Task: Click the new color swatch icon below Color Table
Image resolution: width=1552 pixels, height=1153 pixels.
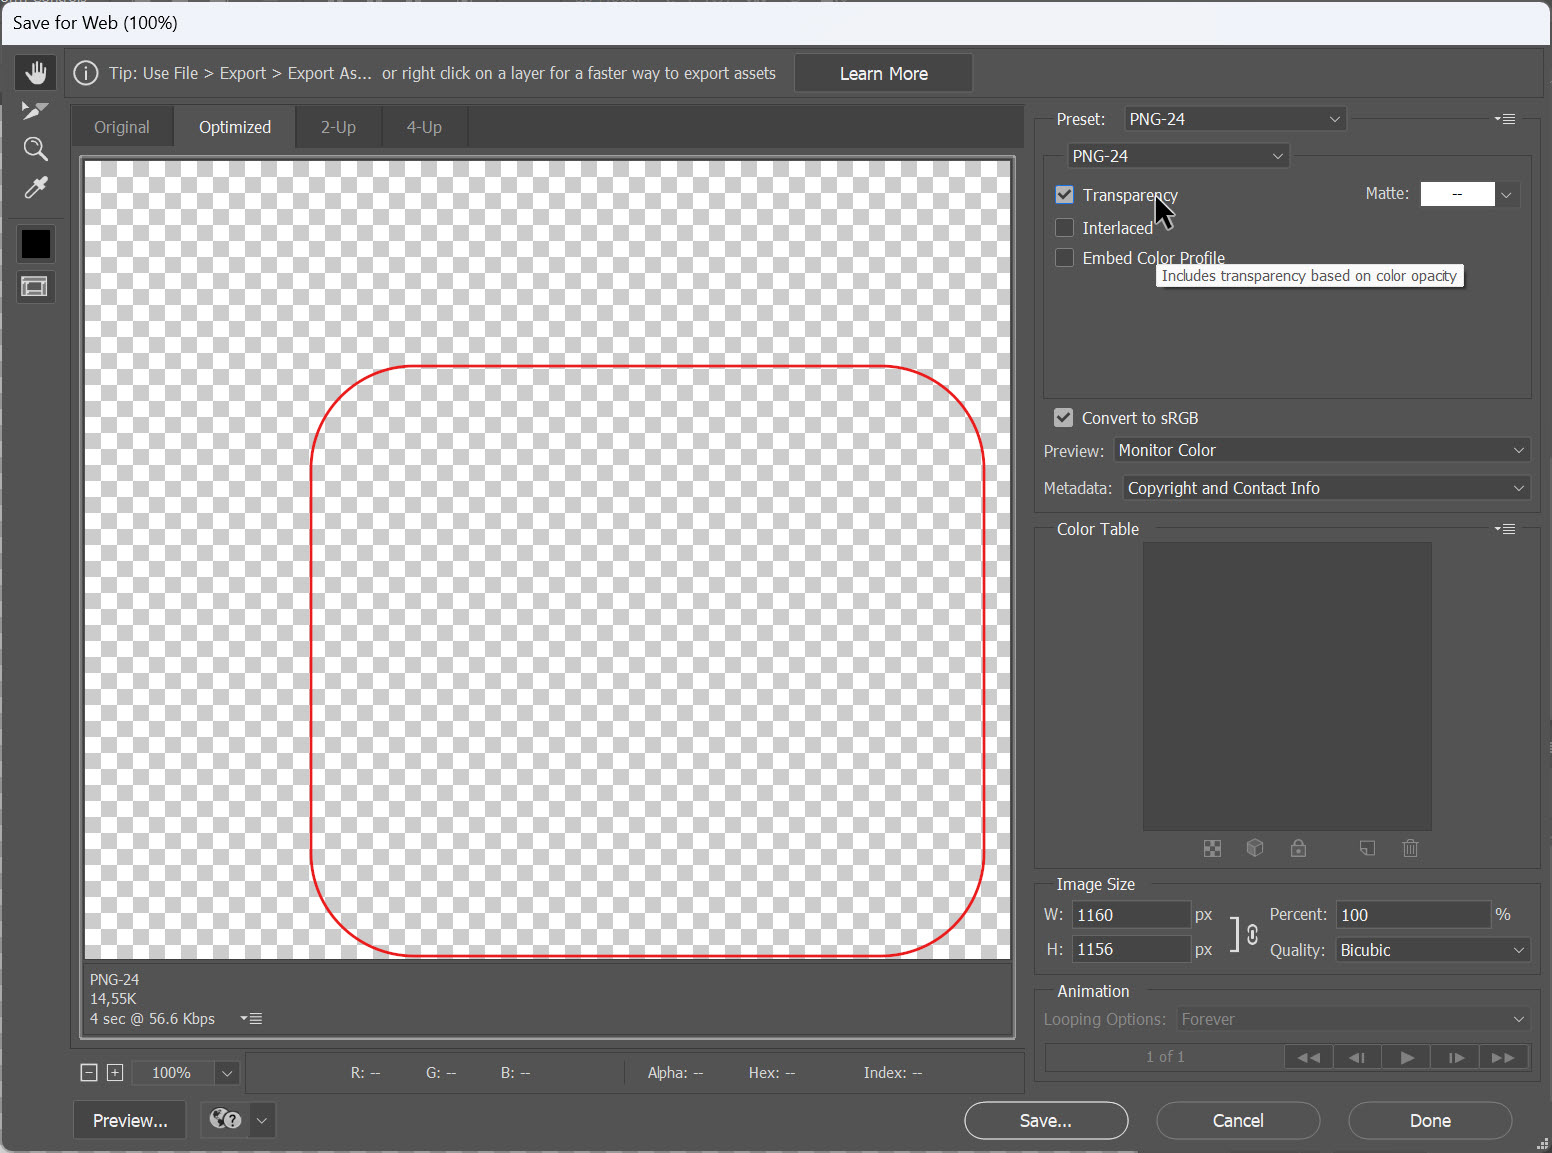Action: (x=1366, y=848)
